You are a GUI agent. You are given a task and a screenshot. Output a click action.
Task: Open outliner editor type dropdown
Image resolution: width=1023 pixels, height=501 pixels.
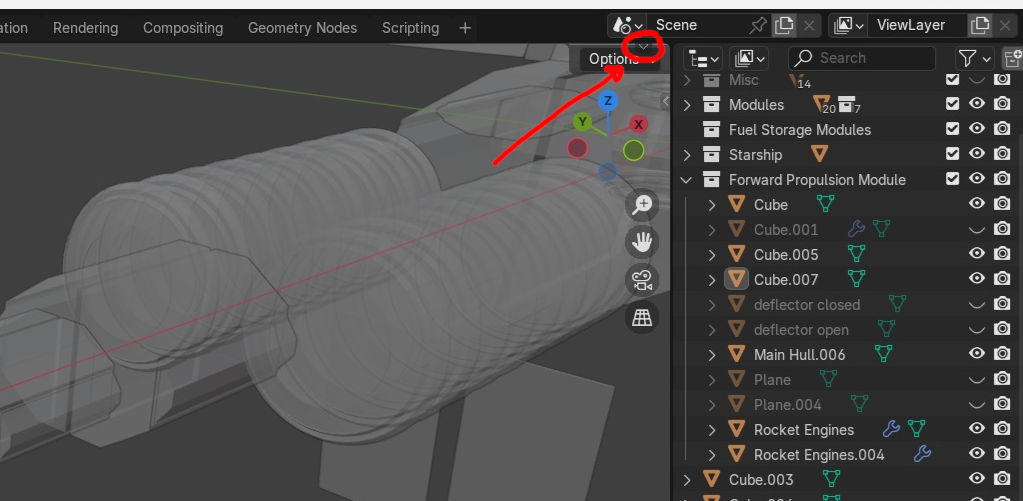[x=703, y=59]
